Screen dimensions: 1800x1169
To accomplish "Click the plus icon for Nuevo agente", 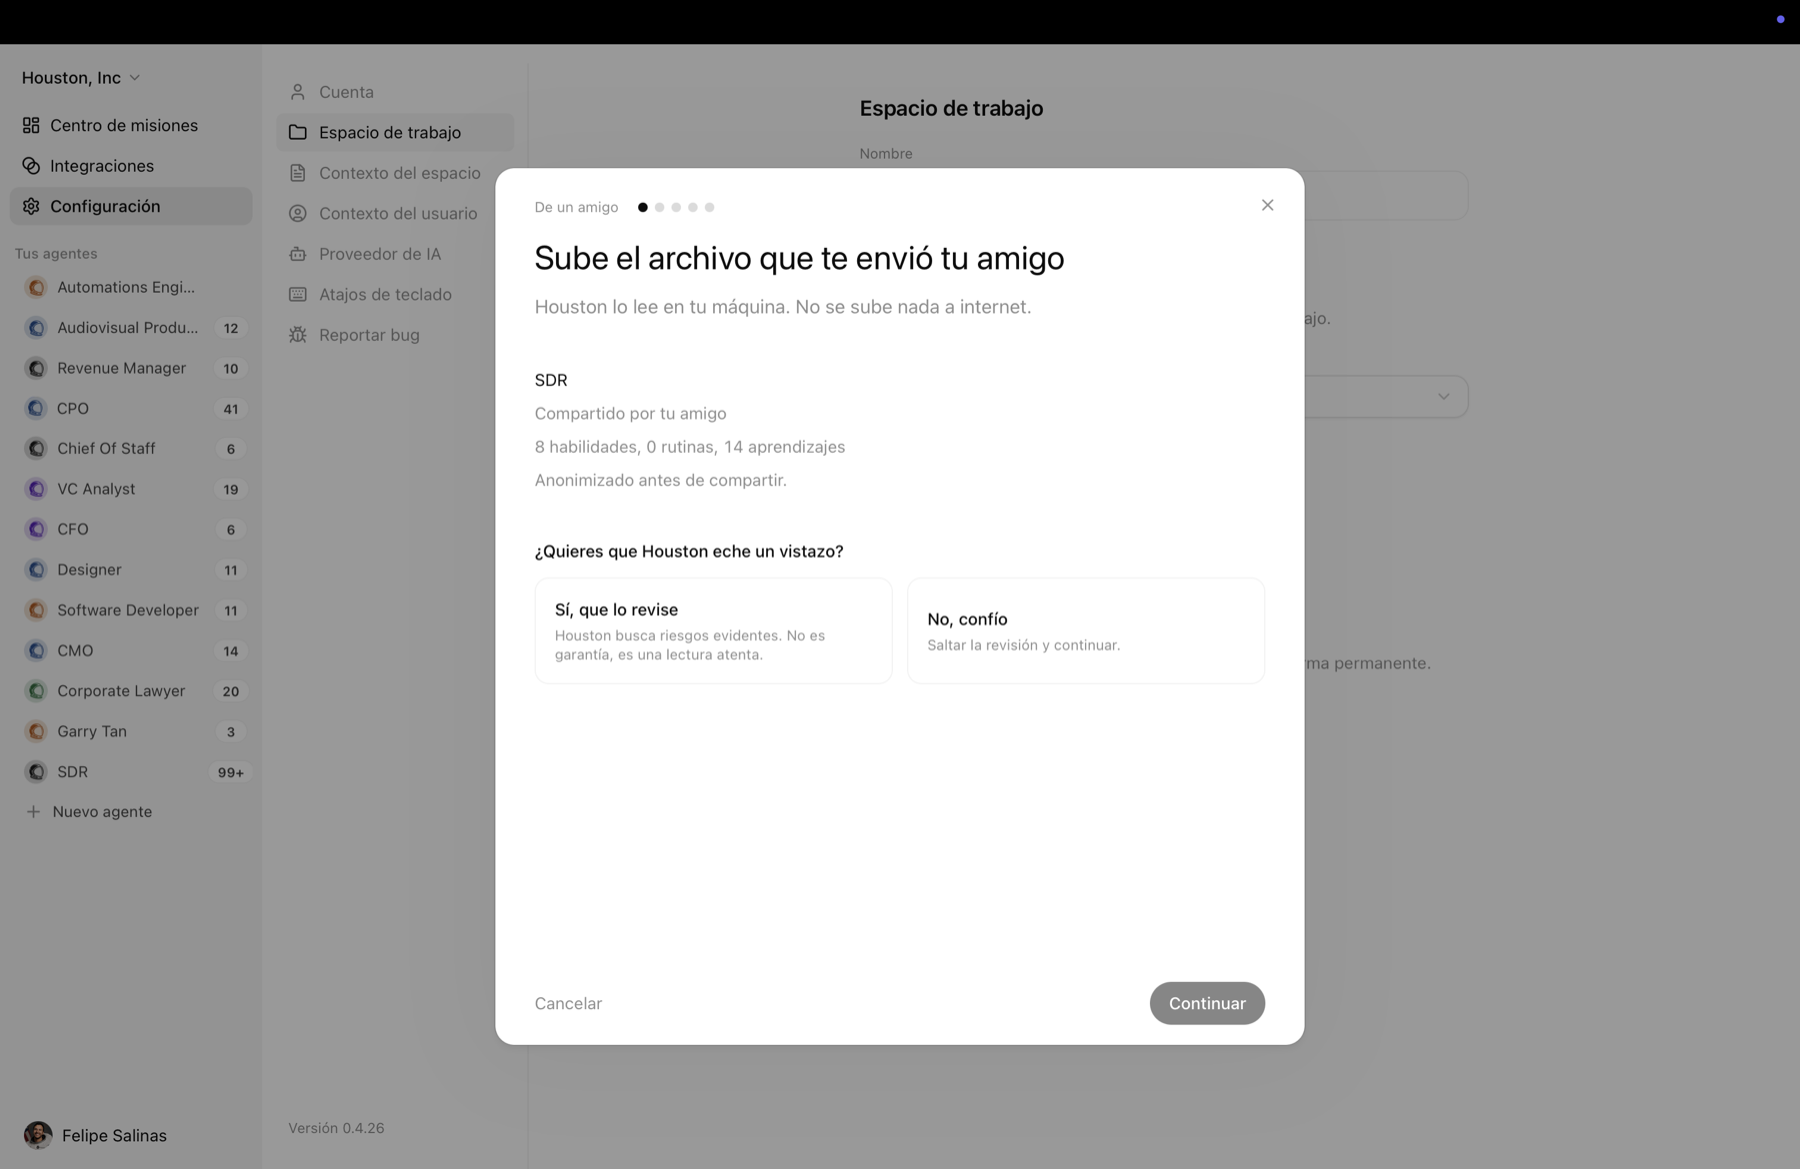I will click(x=33, y=812).
